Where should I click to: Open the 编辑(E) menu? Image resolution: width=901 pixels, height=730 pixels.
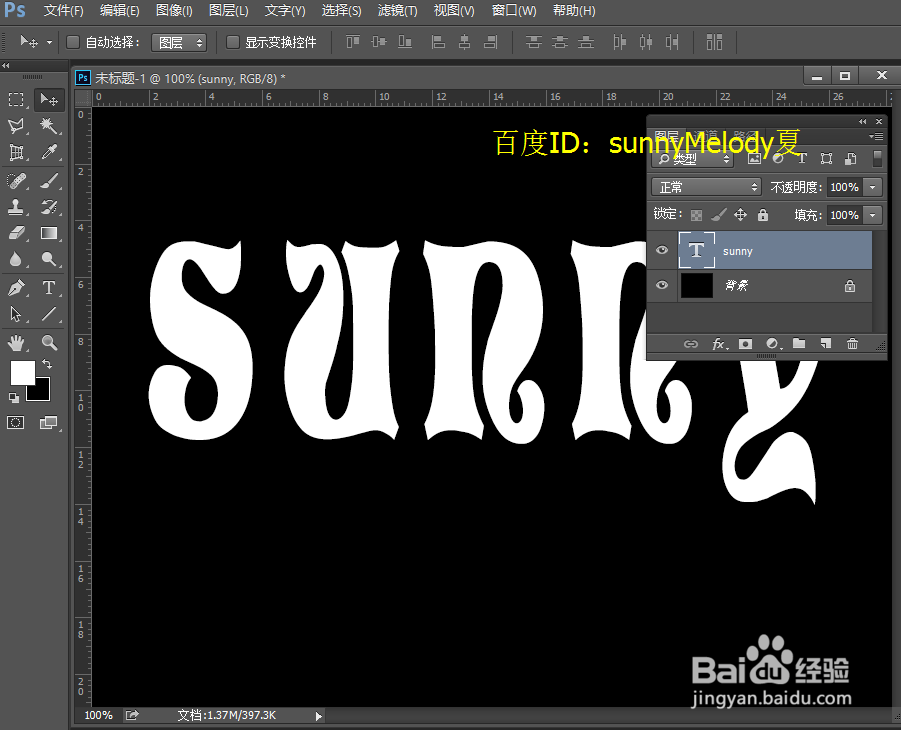[120, 10]
